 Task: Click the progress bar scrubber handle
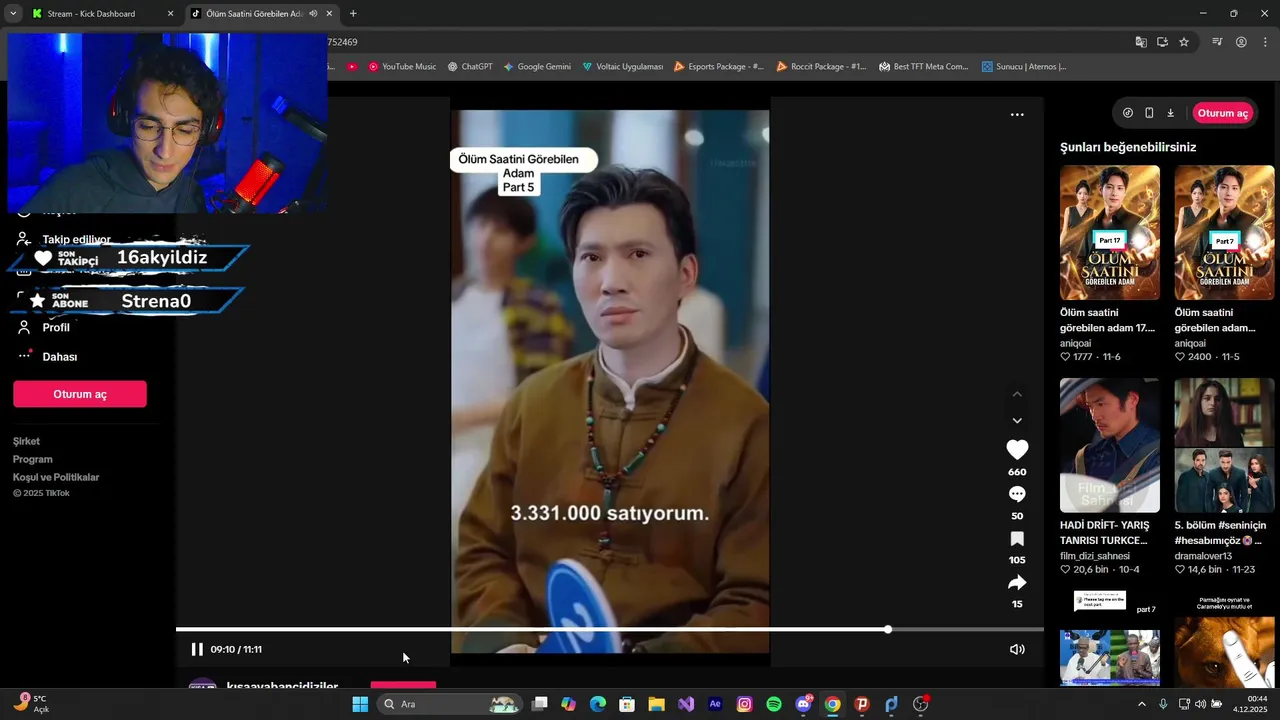887,629
